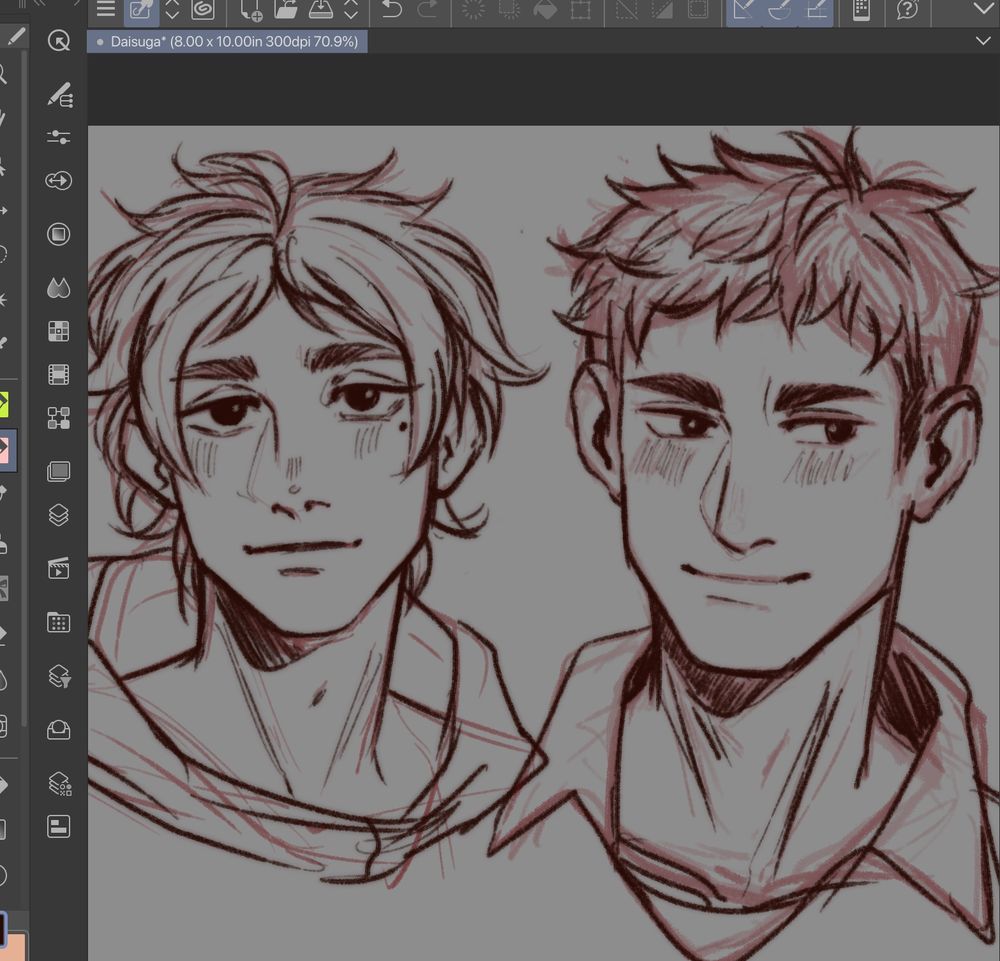Create a new document with the New icon
This screenshot has height=961, width=1000.
(x=251, y=10)
